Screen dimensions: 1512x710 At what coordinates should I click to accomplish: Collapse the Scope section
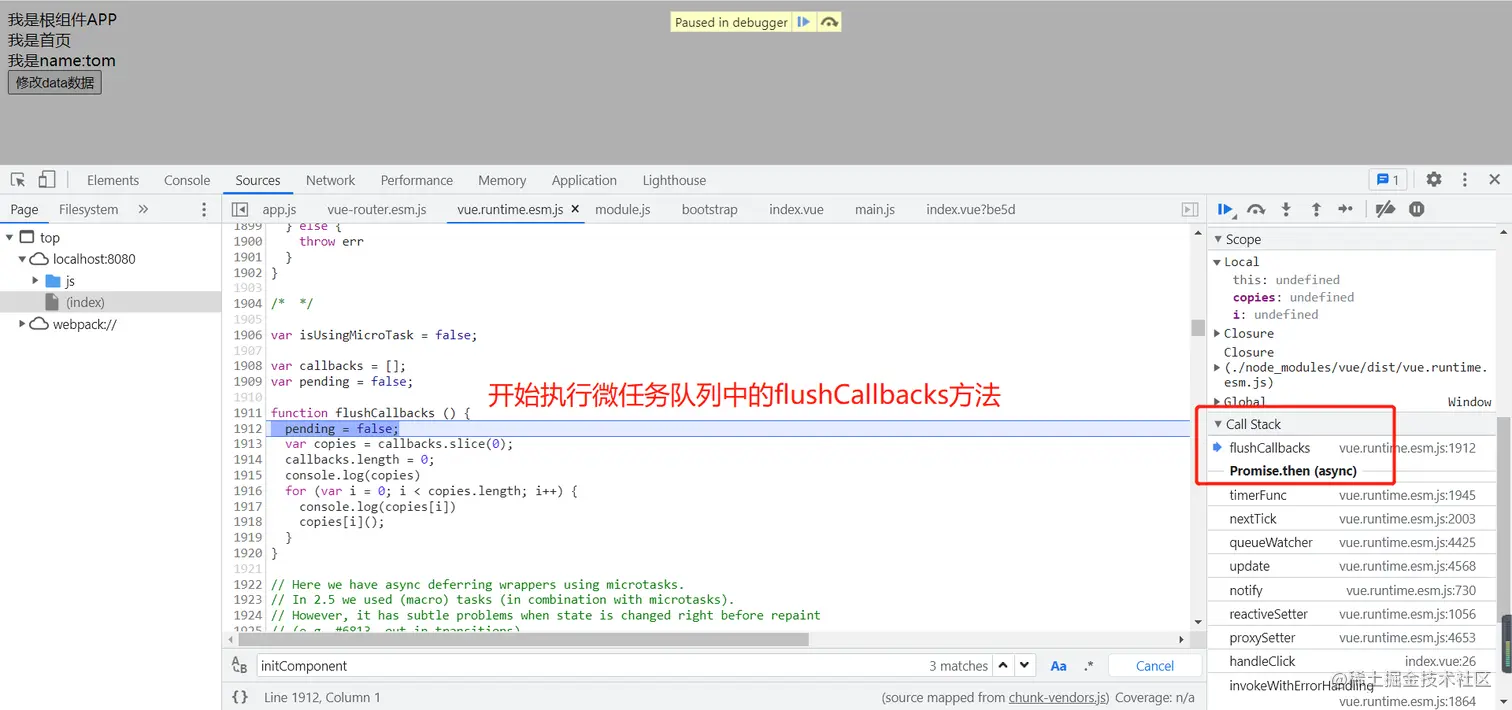click(x=1218, y=239)
